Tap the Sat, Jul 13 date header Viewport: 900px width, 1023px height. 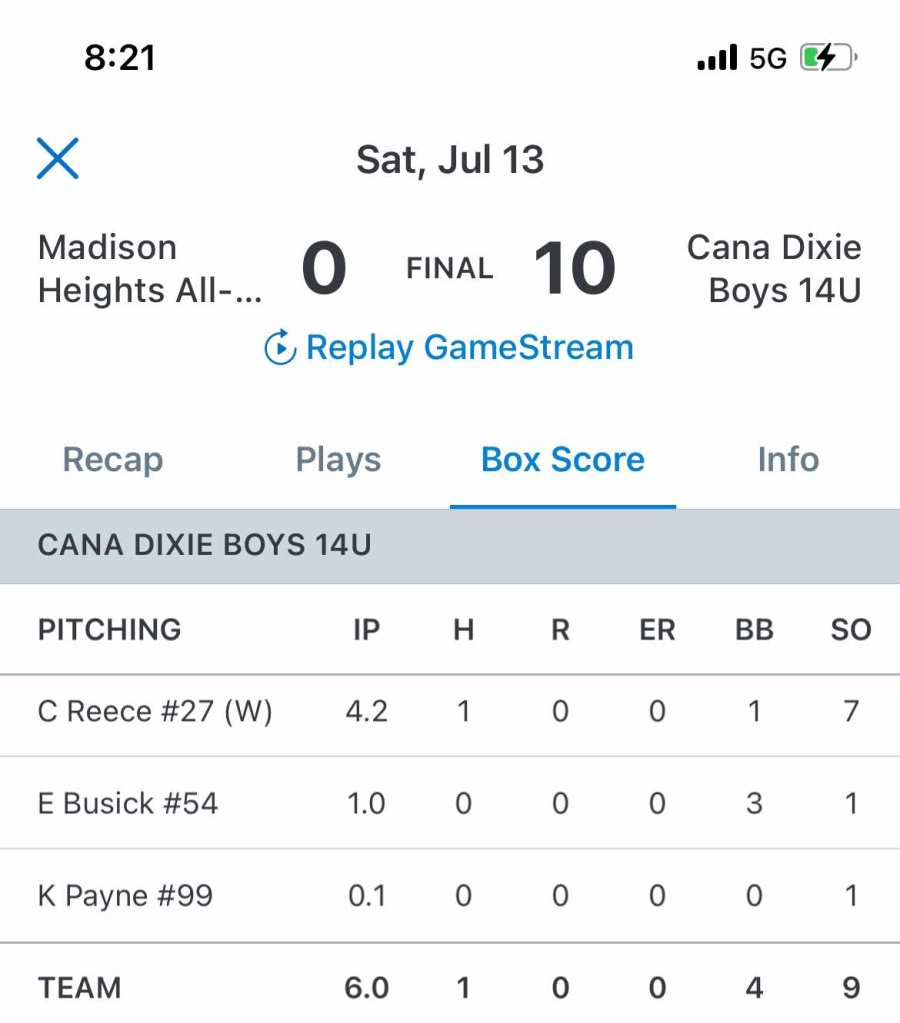[450, 160]
